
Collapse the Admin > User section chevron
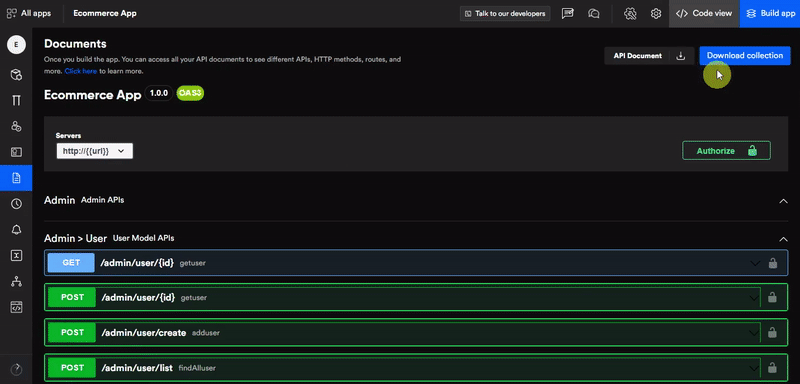click(783, 239)
